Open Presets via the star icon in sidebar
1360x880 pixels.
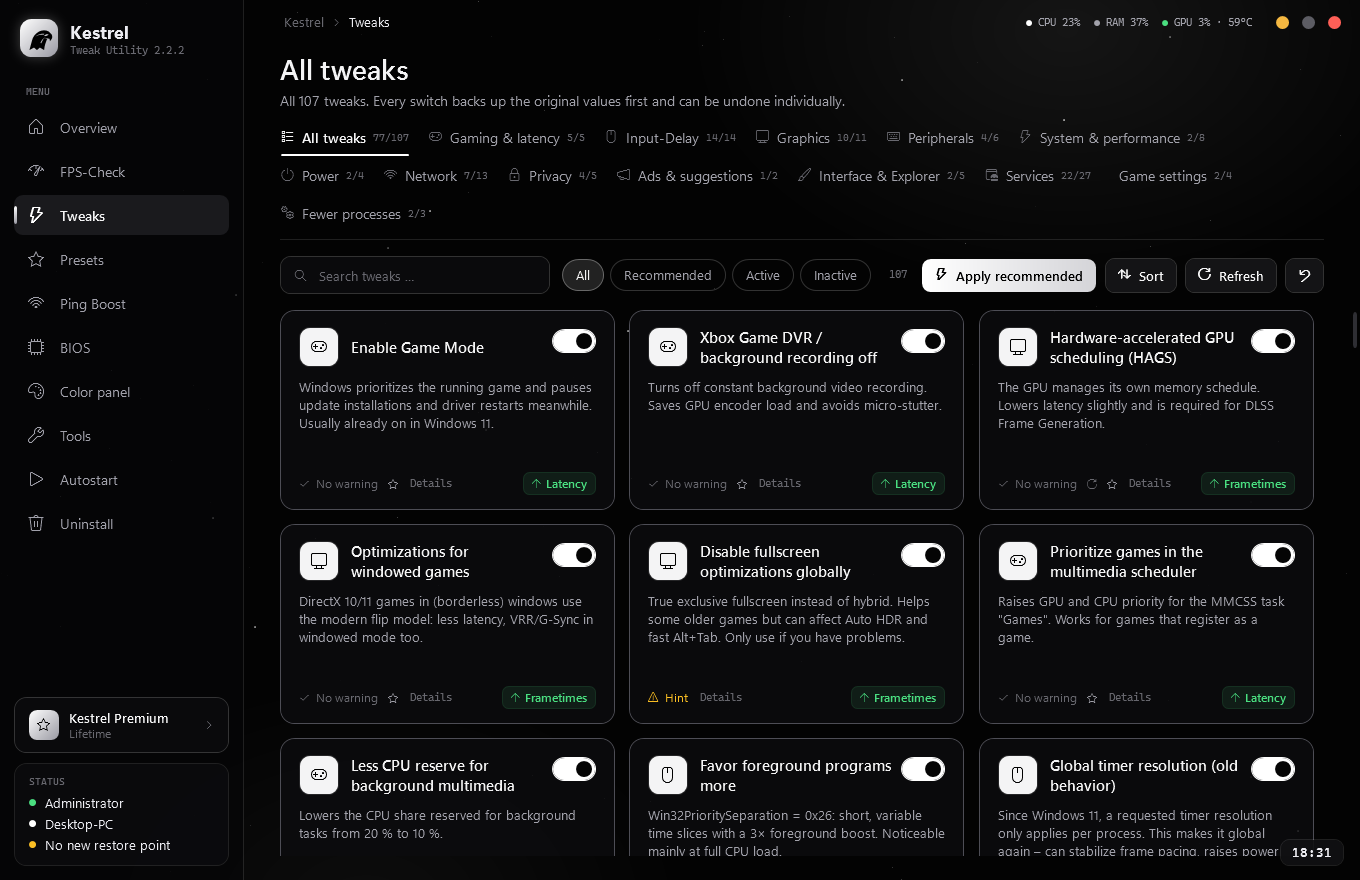pos(36,260)
